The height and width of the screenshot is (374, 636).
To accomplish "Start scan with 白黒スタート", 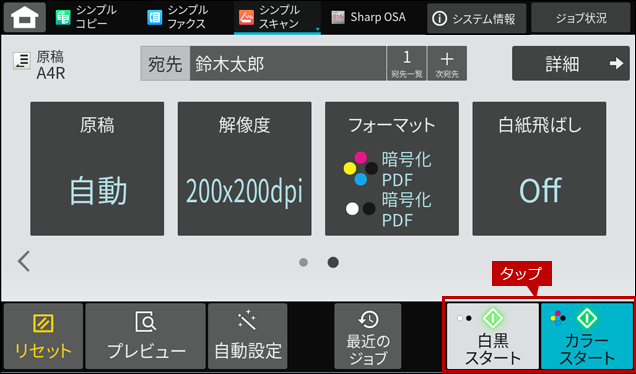I will (493, 336).
